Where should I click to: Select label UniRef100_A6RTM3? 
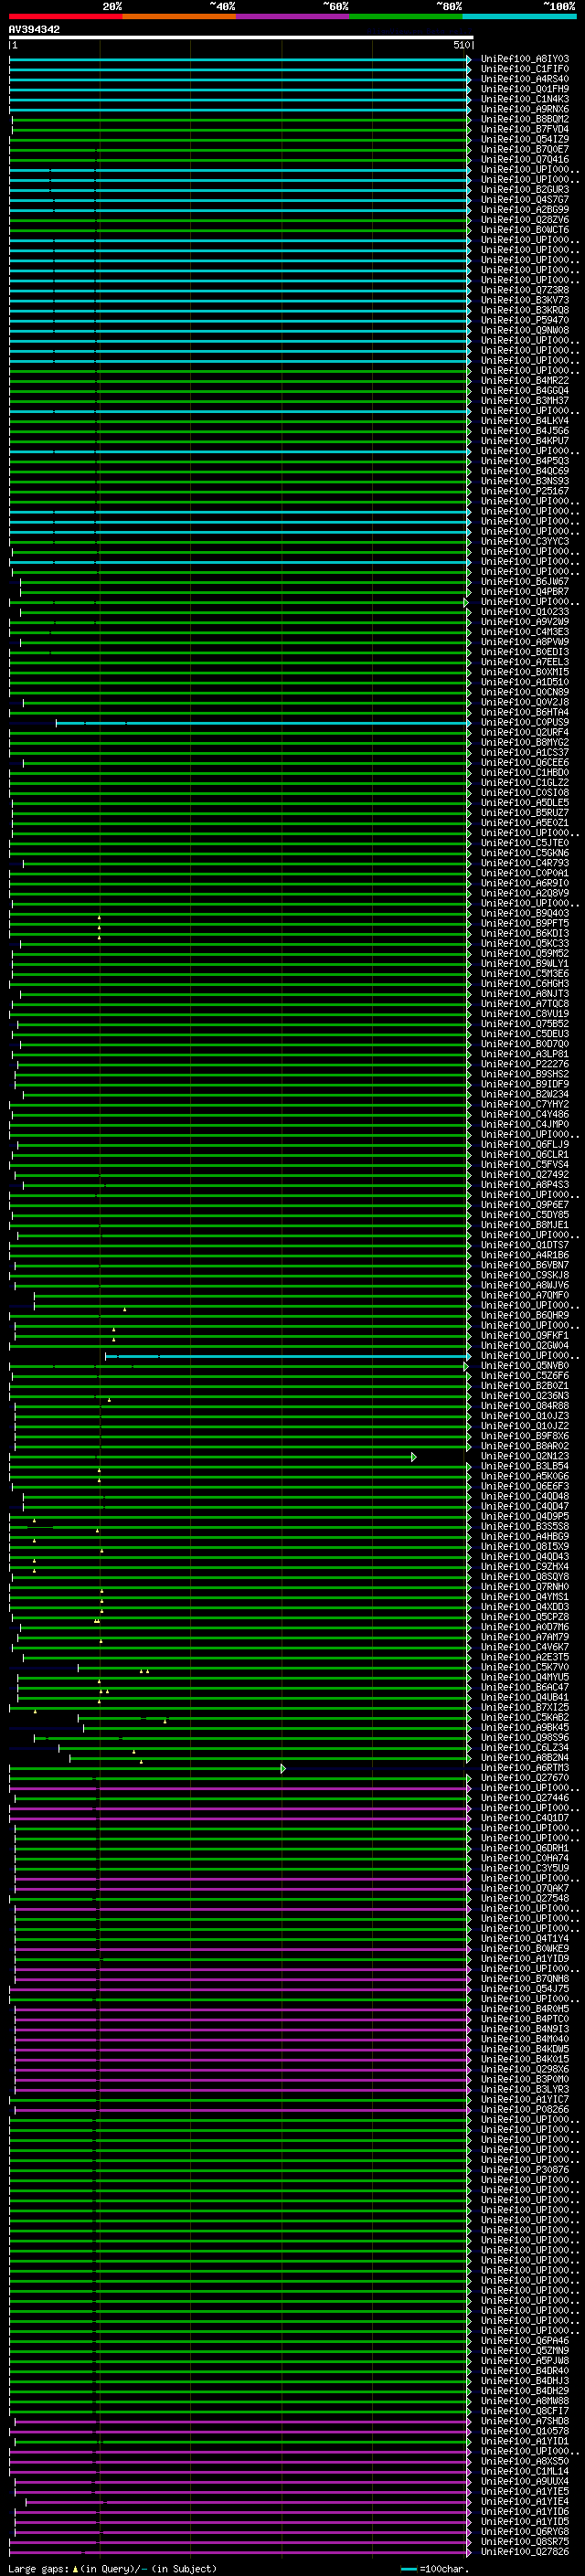tap(525, 1768)
